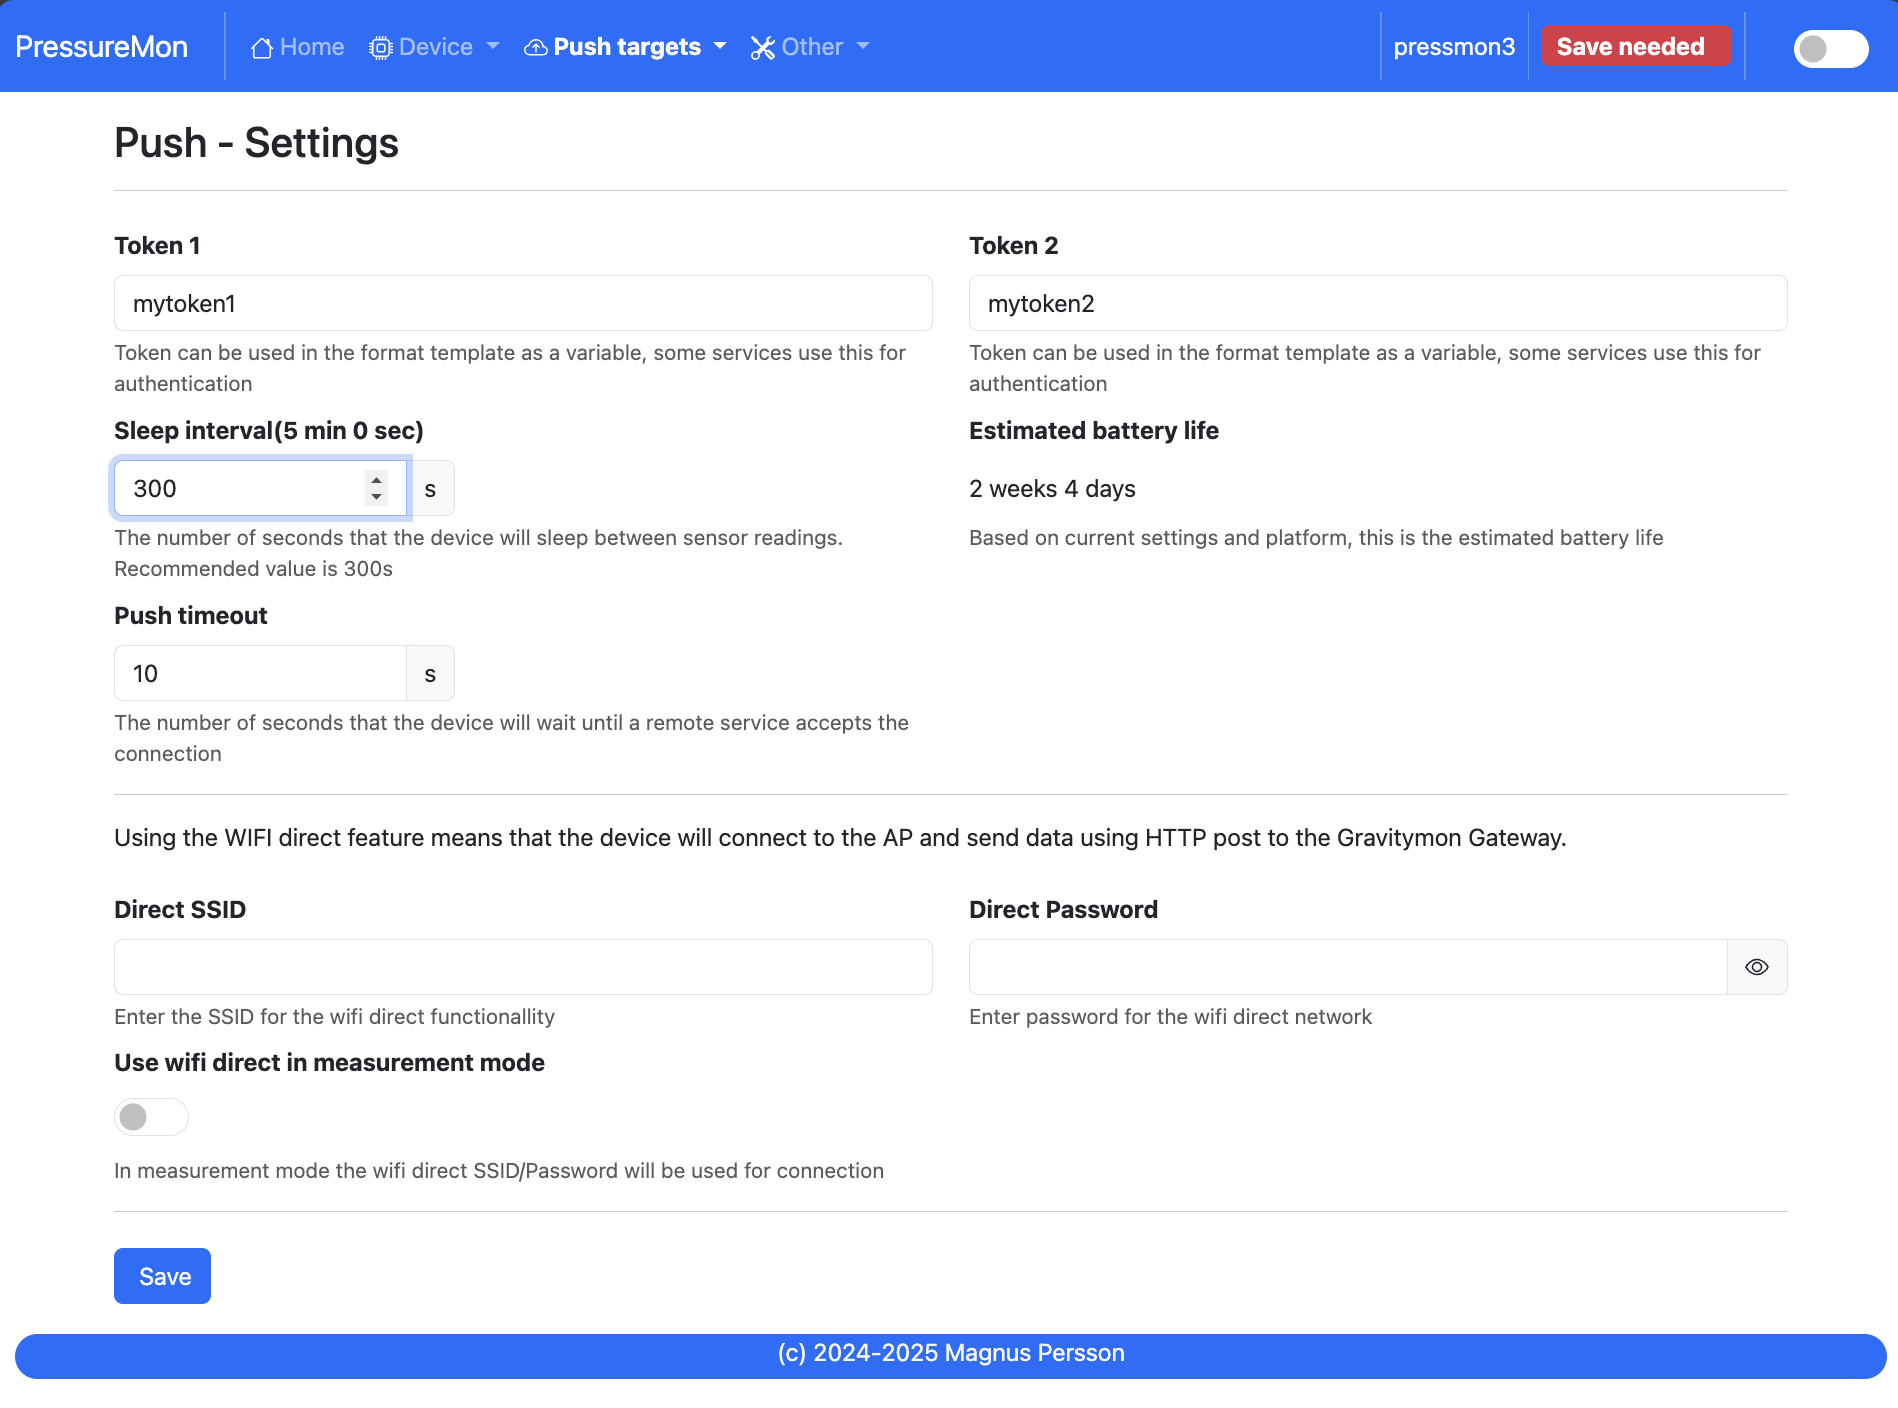
Task: Click the Other tools icon
Action: pyautogui.click(x=763, y=48)
